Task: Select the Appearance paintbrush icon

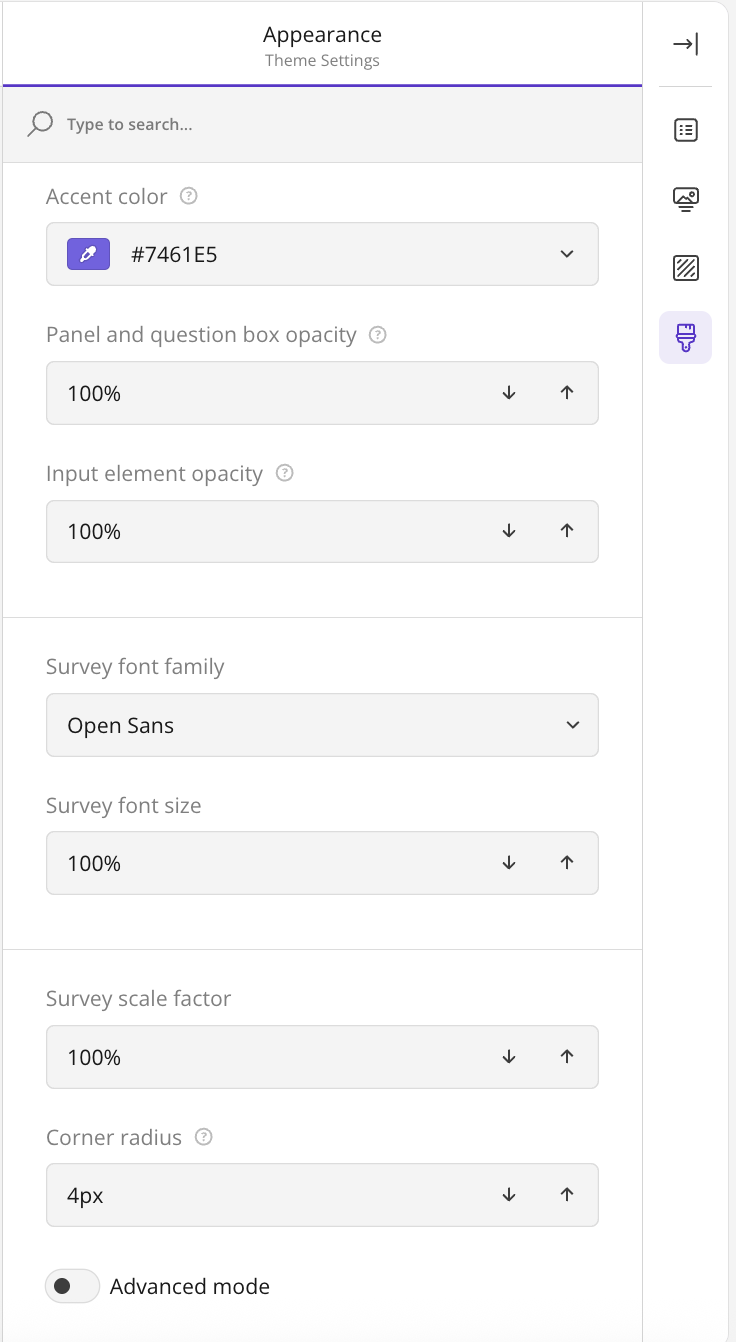Action: click(x=685, y=337)
